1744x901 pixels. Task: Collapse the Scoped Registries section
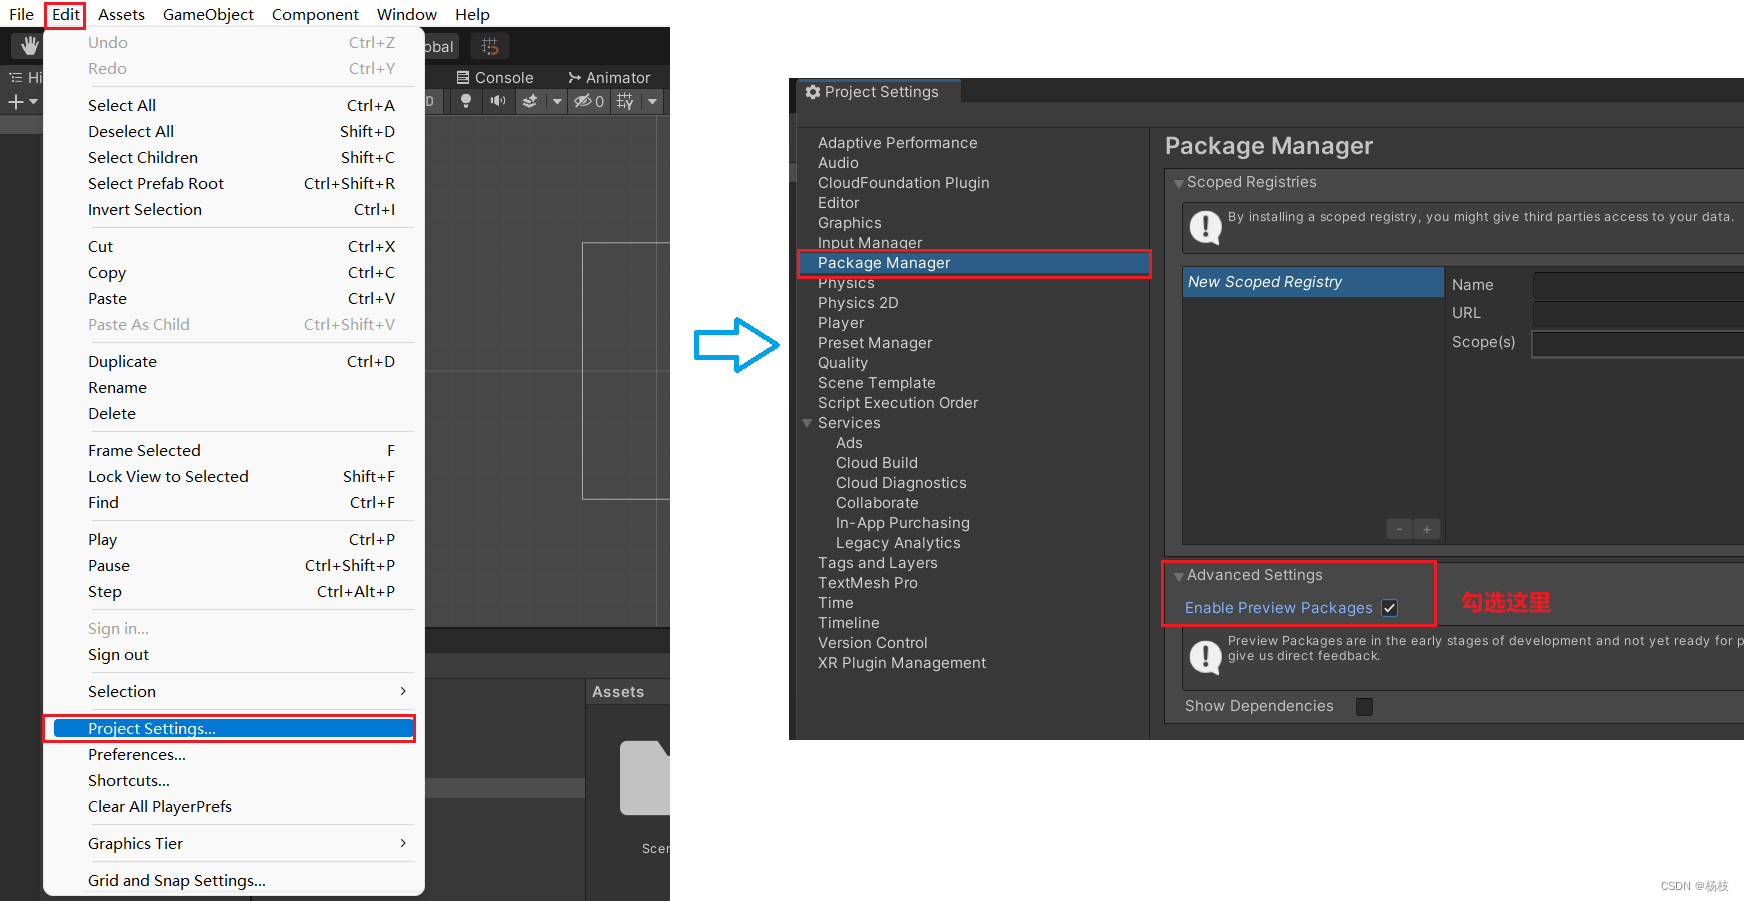coord(1179,183)
